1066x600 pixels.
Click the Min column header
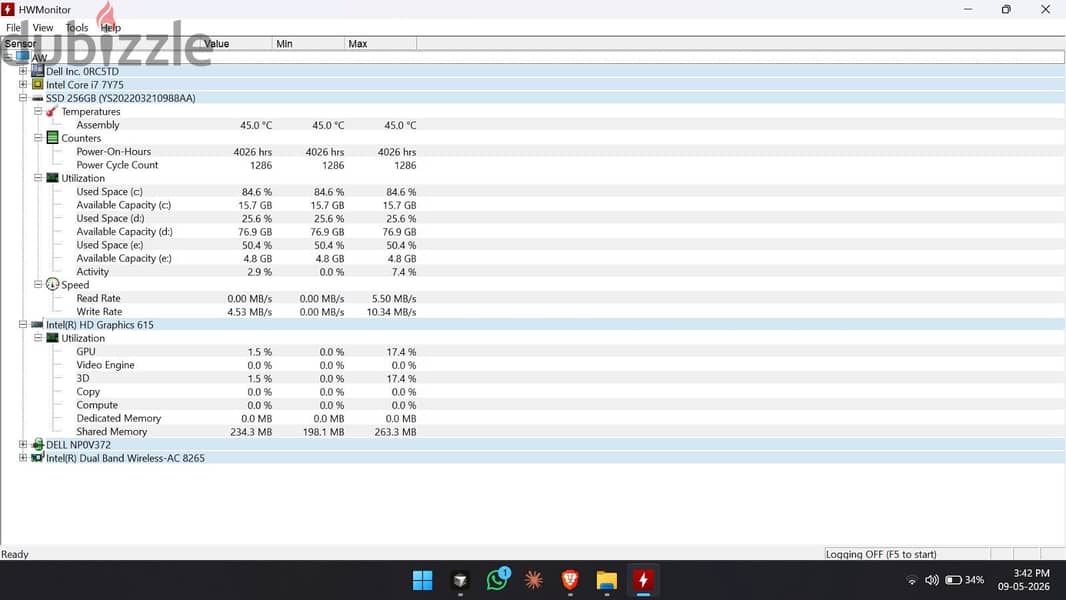point(308,43)
